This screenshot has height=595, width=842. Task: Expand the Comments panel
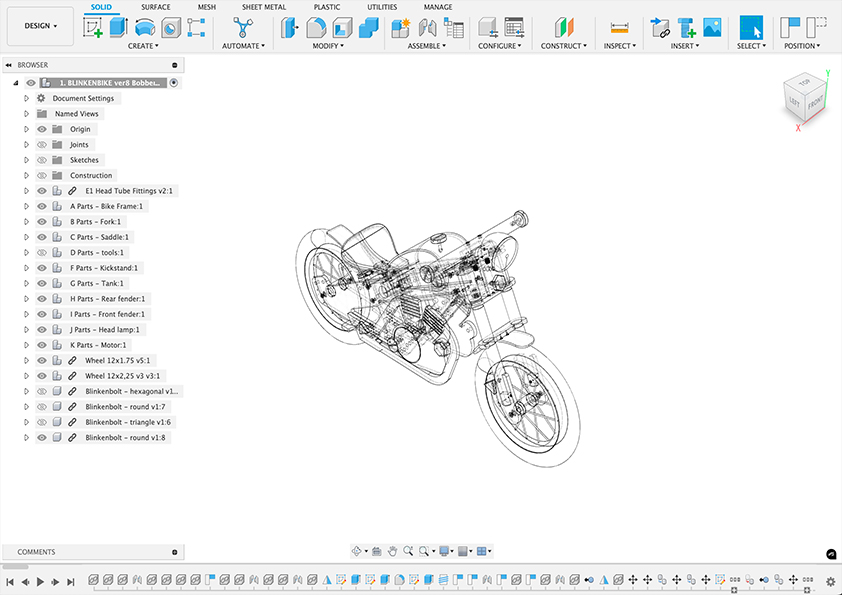pos(175,552)
